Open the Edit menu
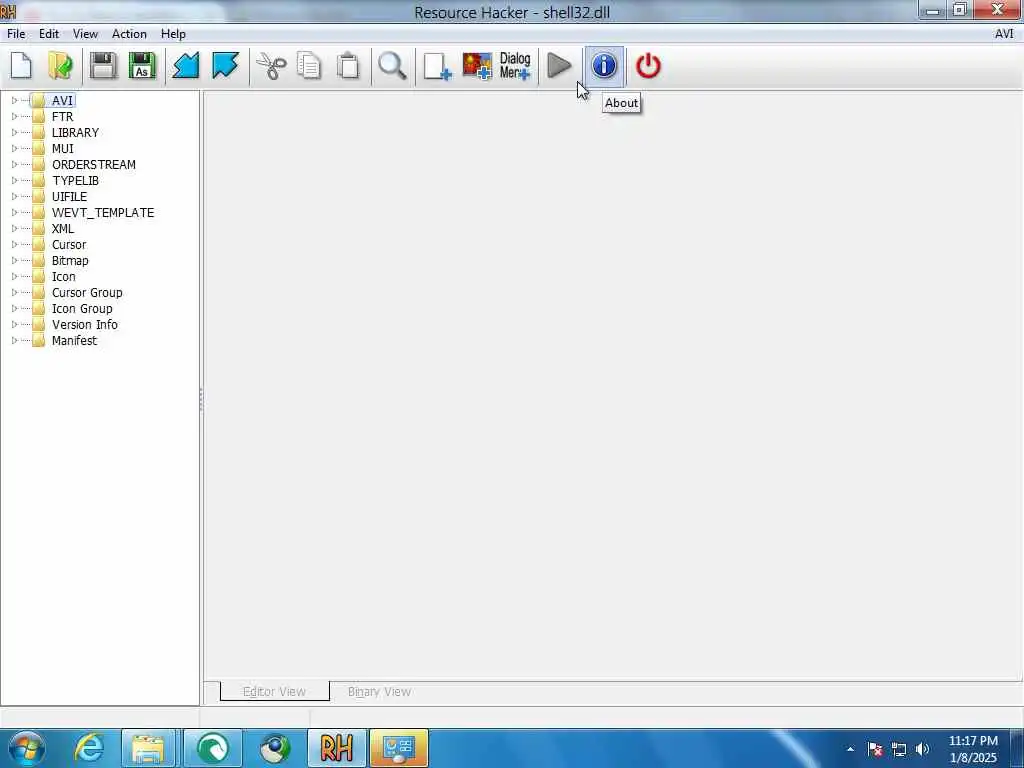The height and width of the screenshot is (768, 1024). [49, 34]
